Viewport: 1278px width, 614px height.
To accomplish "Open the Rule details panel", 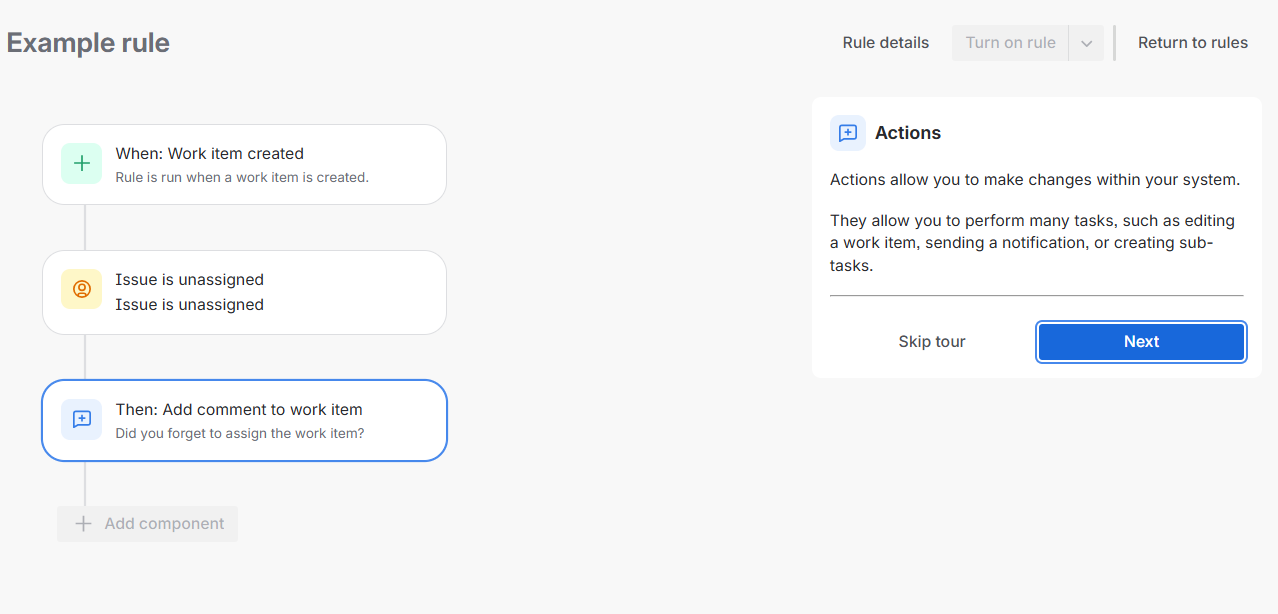I will (885, 42).
